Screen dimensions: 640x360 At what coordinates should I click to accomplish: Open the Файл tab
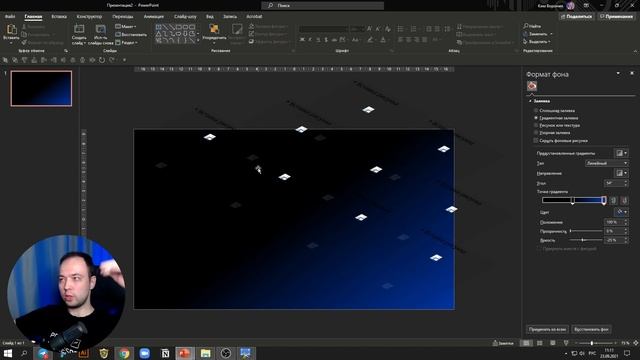click(10, 17)
